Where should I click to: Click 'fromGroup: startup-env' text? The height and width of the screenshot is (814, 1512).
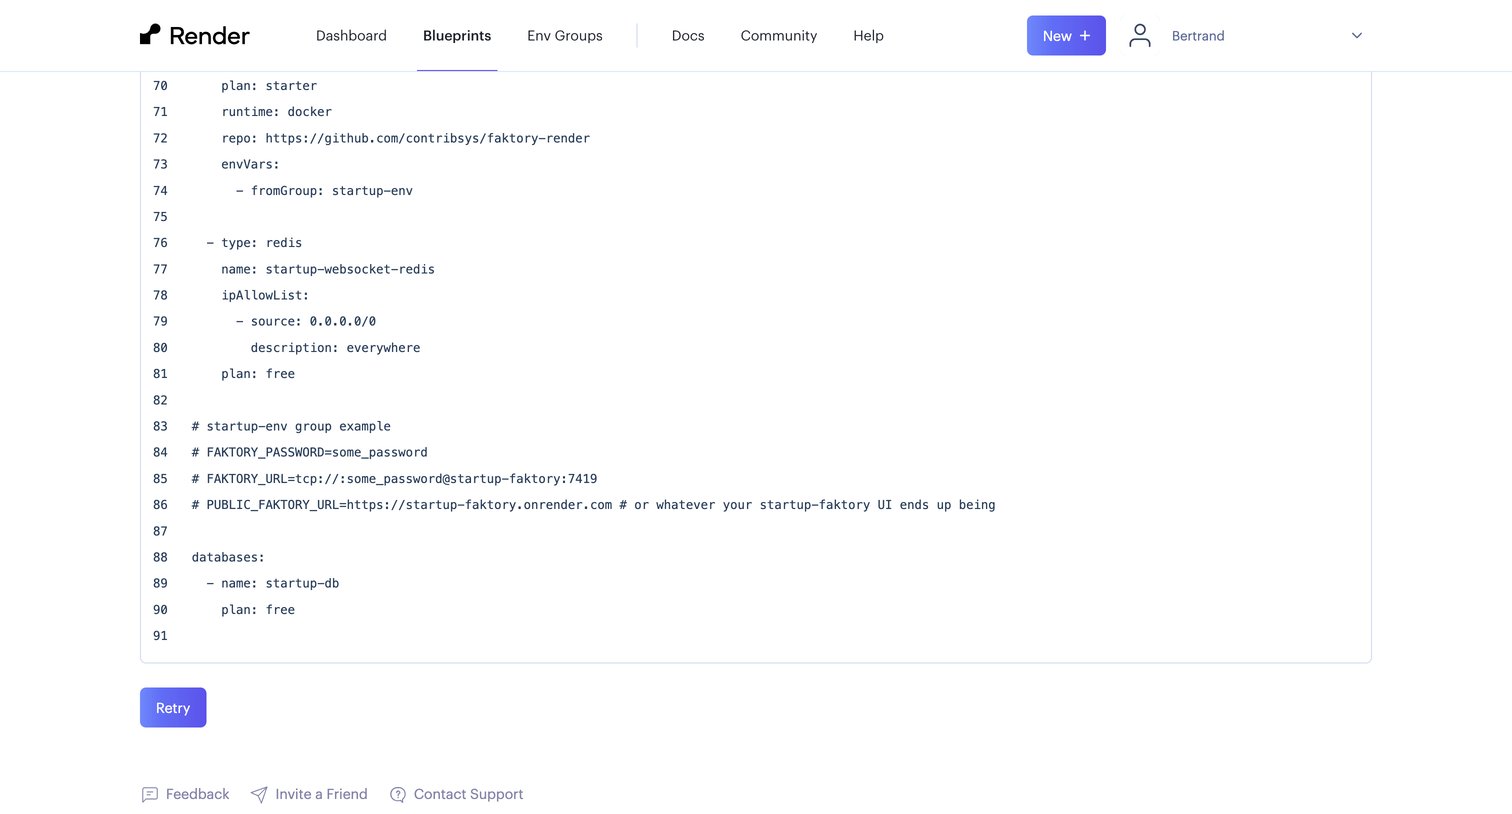(x=332, y=190)
